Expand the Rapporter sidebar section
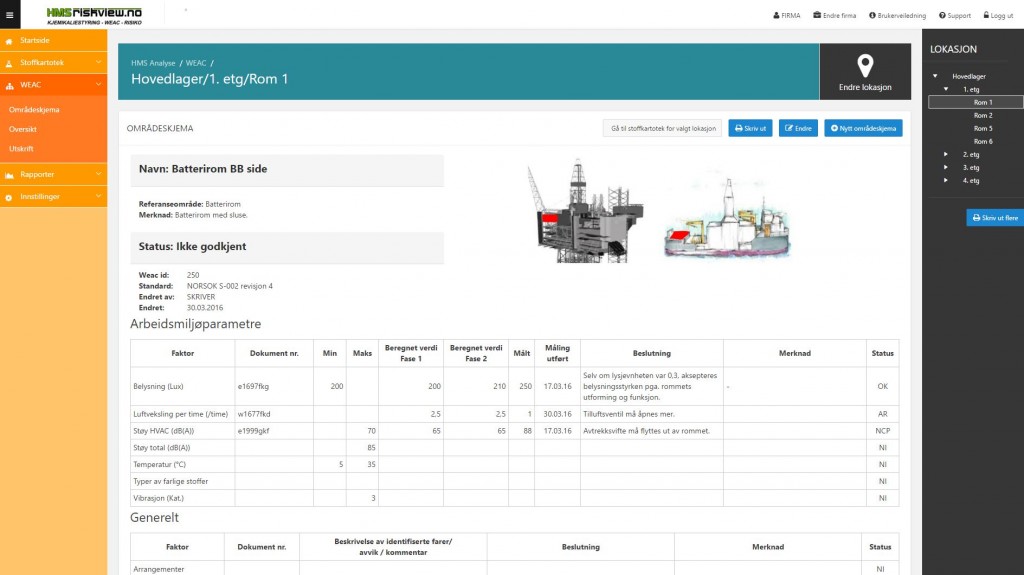This screenshot has width=1024, height=575. [53, 175]
